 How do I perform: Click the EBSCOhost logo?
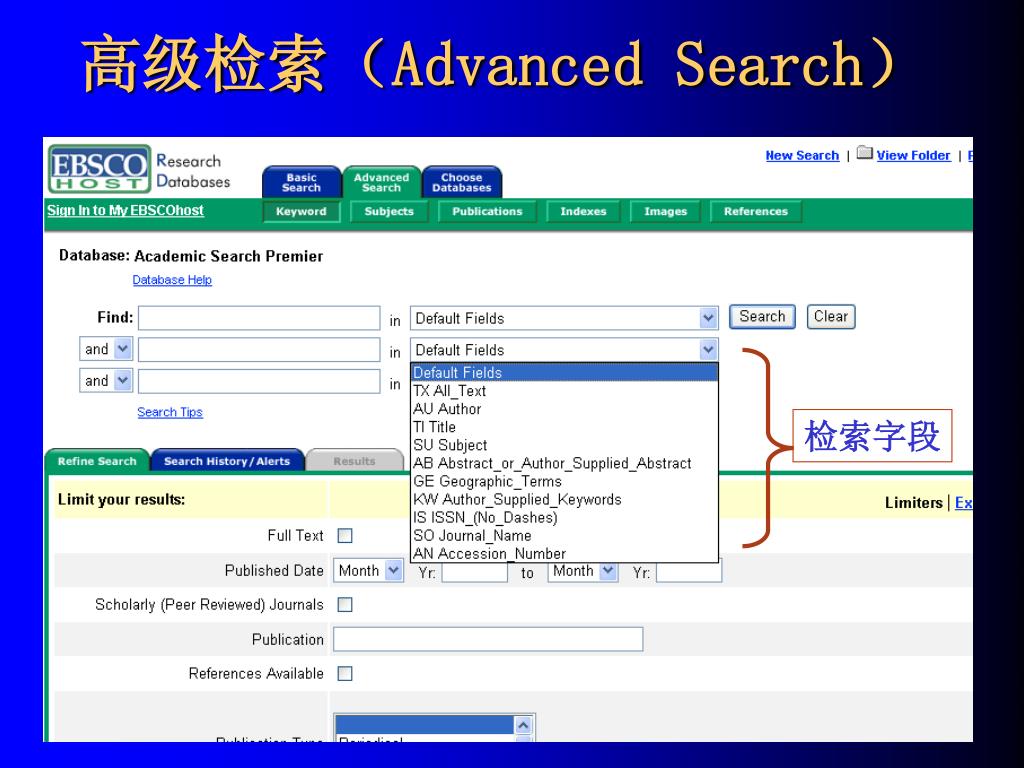[x=99, y=169]
